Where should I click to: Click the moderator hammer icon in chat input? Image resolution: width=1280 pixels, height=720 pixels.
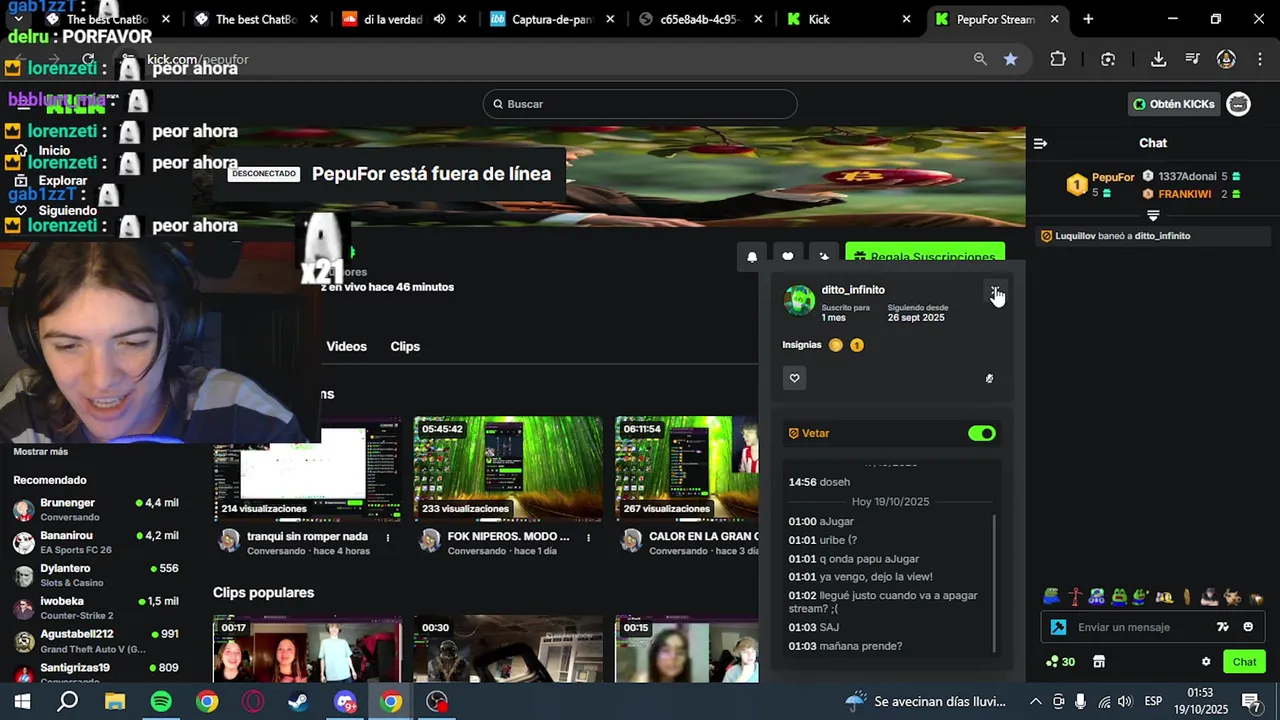(x=1059, y=627)
